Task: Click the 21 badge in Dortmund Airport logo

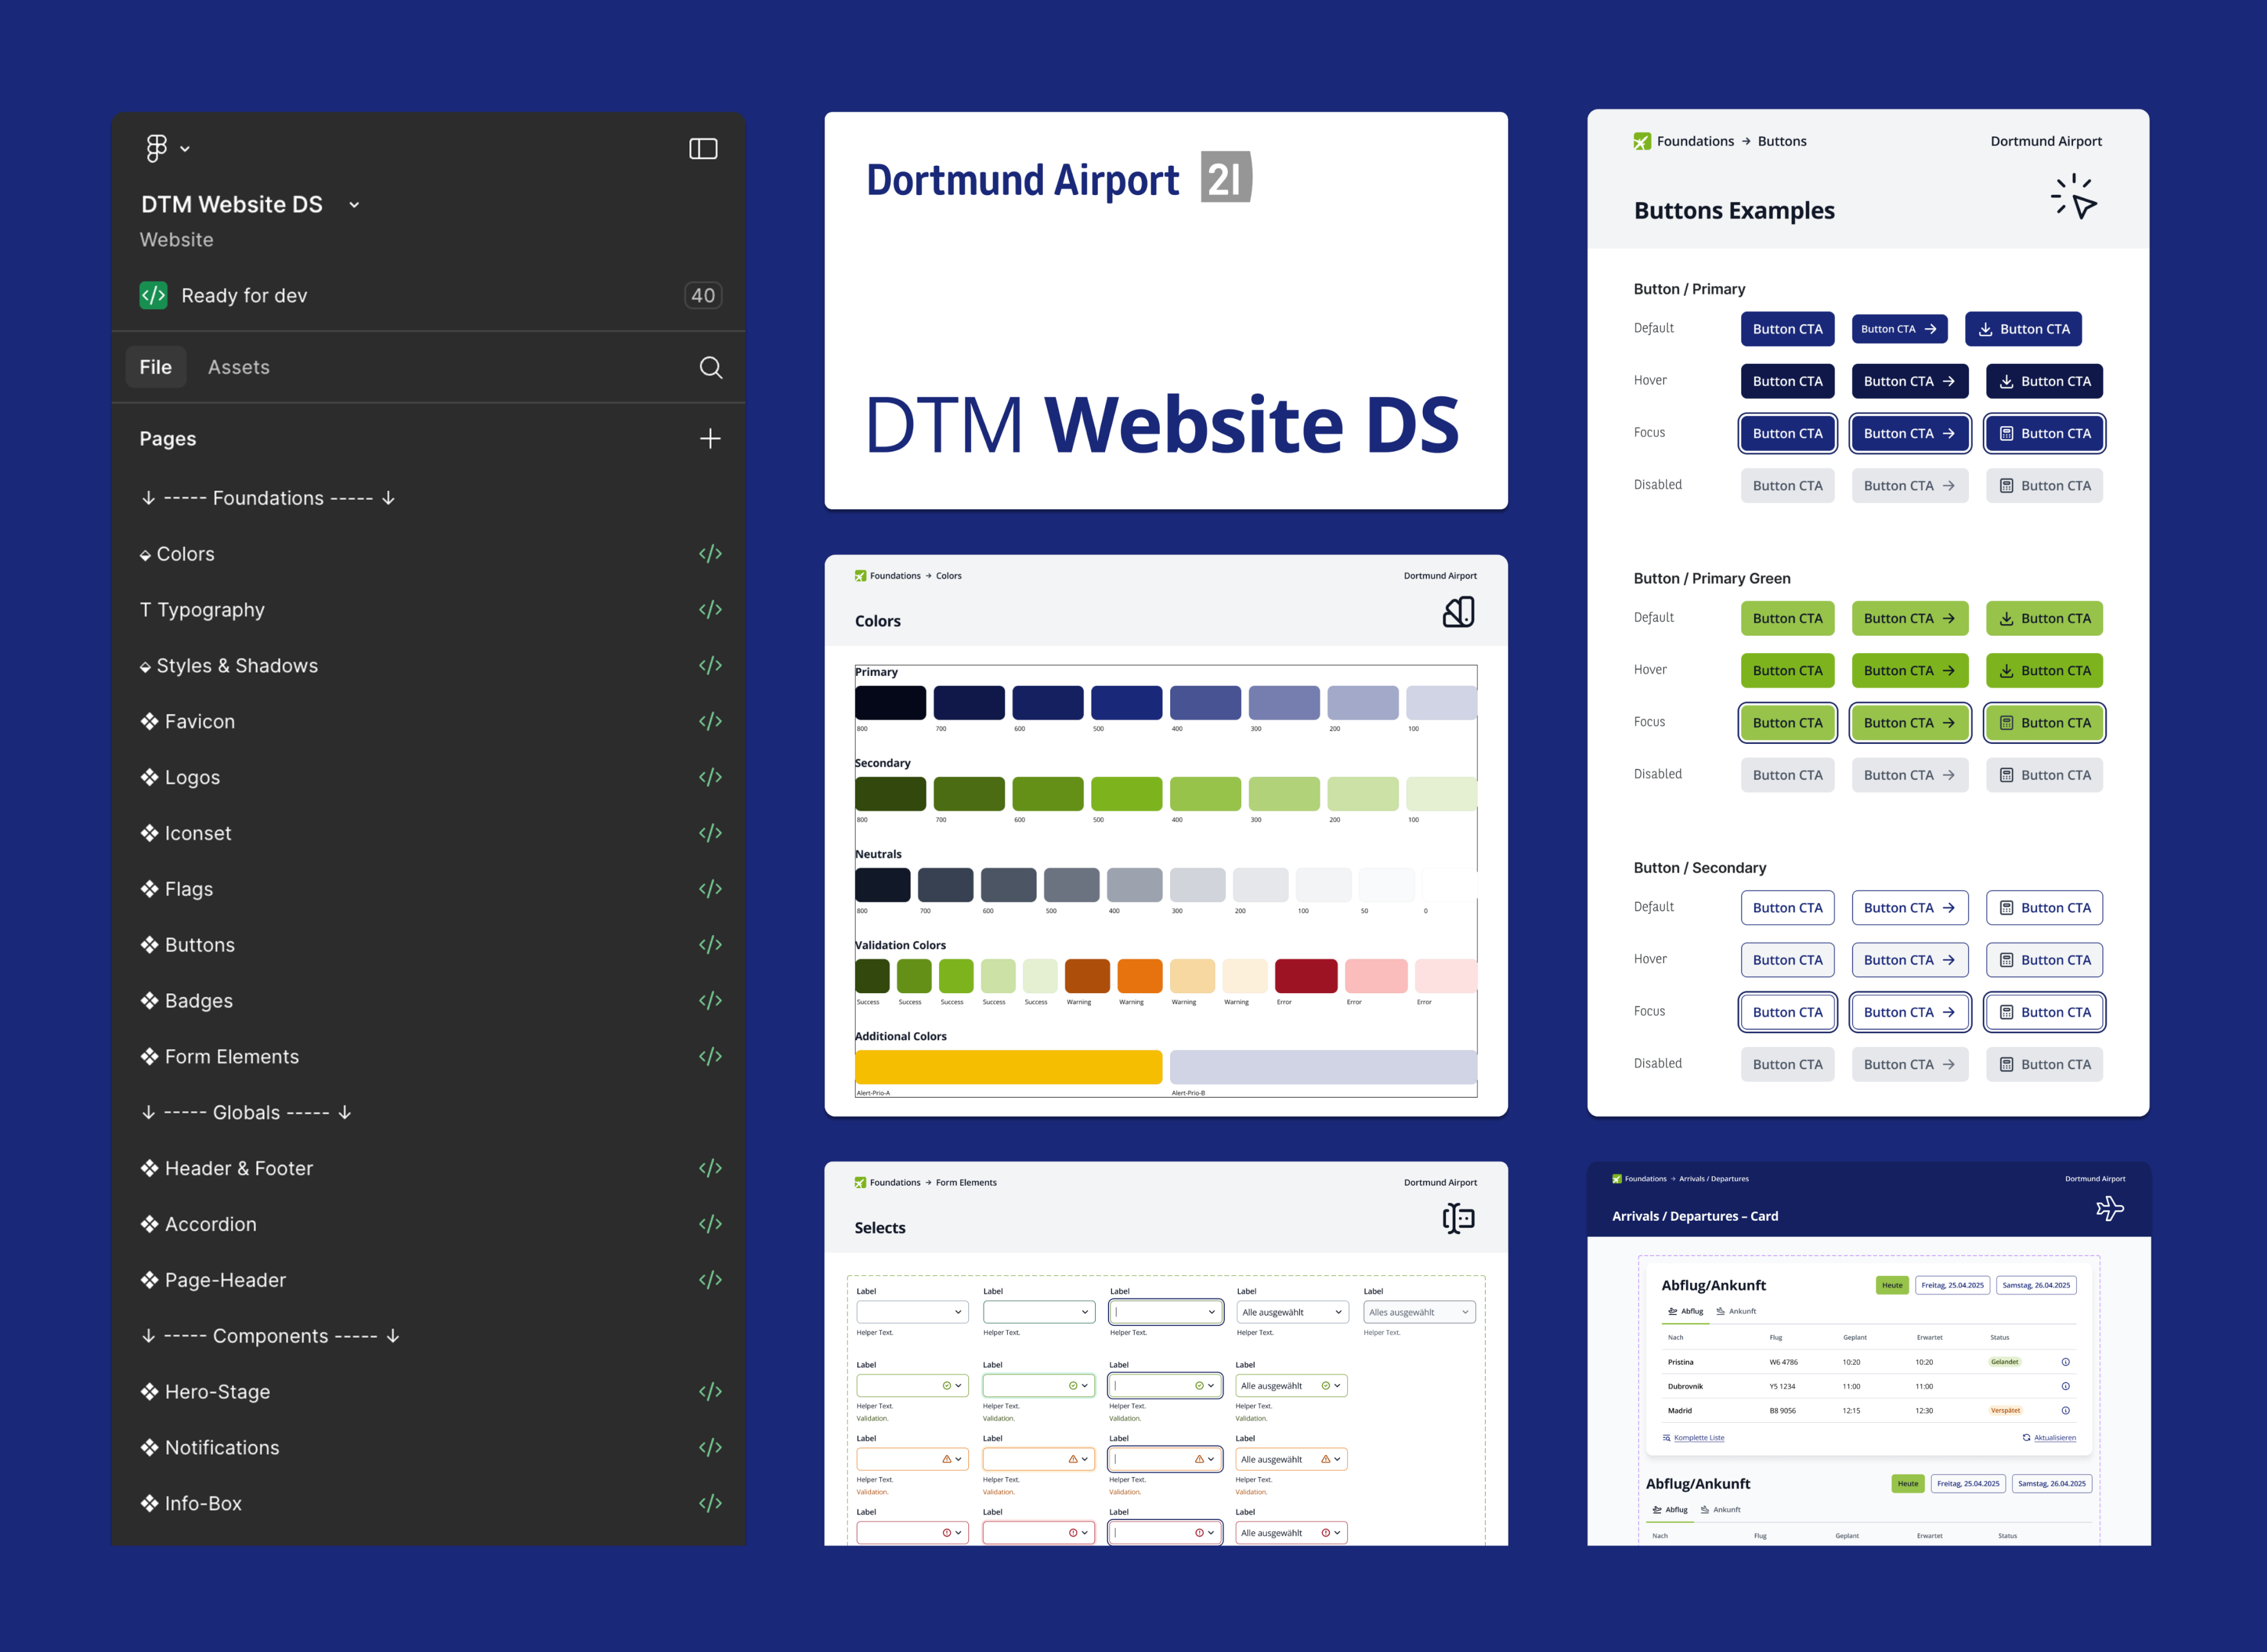Action: pos(1226,177)
